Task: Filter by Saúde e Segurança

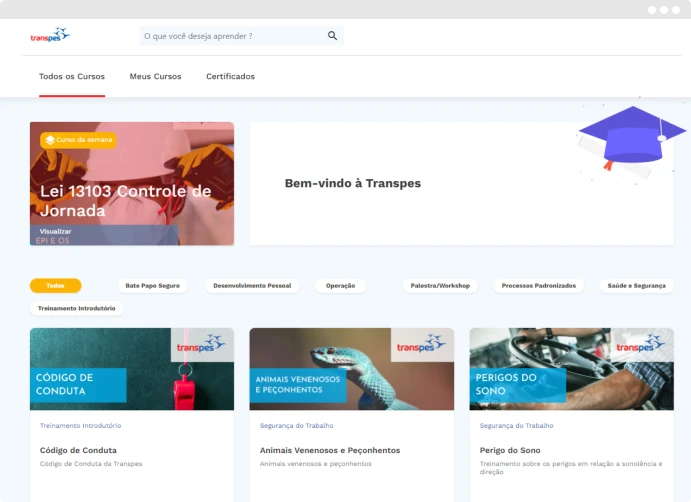Action: [x=636, y=286]
